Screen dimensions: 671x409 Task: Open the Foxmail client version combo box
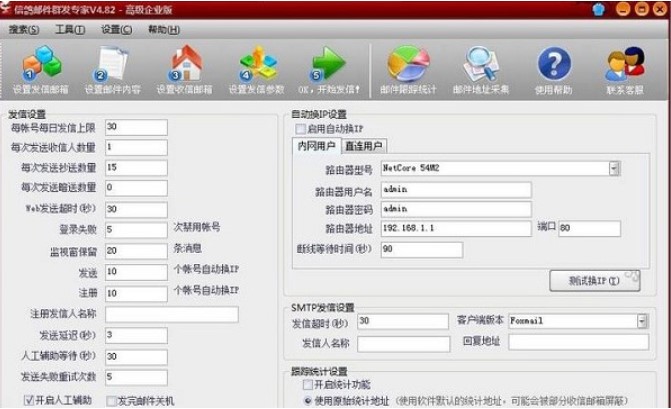pyautogui.click(x=578, y=321)
